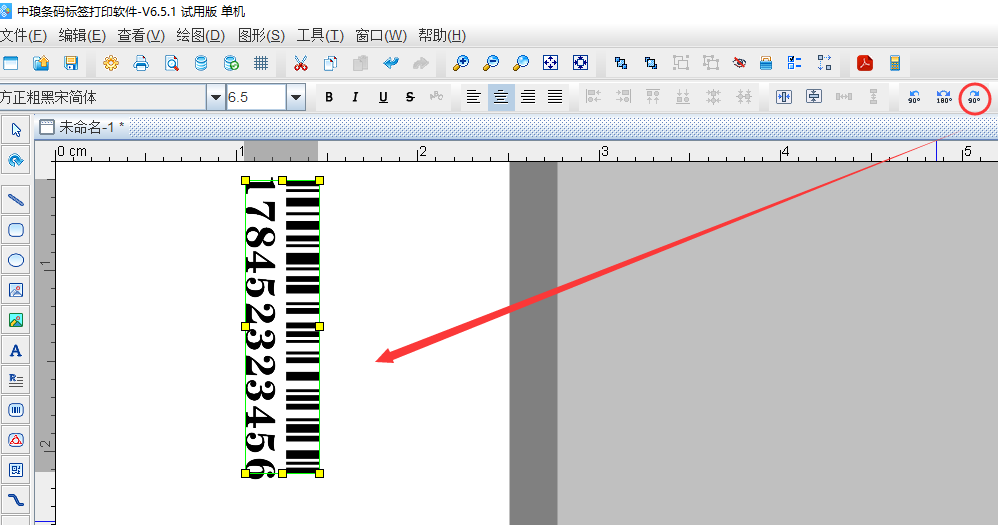Click the font name field 方正粗黑宋简体
998x525 pixels.
tap(103, 97)
